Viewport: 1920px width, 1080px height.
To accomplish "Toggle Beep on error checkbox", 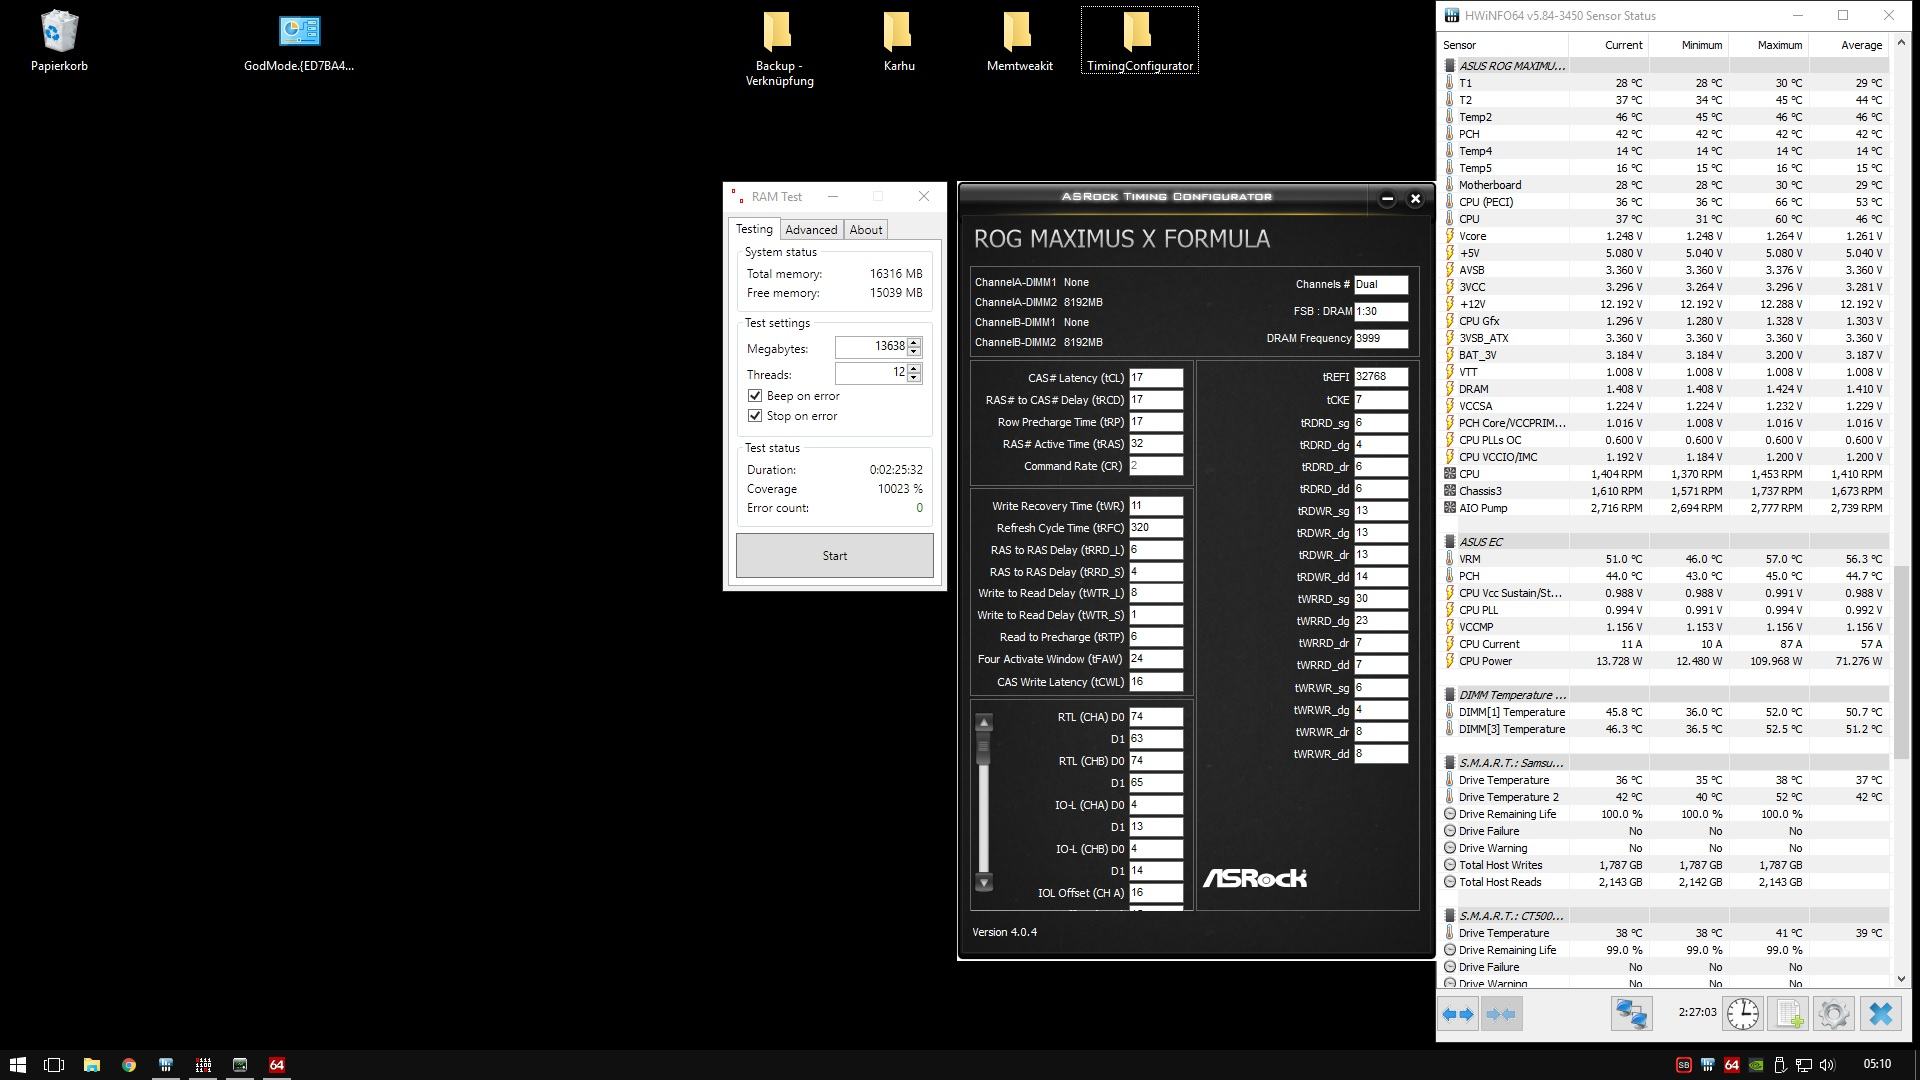I will point(755,396).
